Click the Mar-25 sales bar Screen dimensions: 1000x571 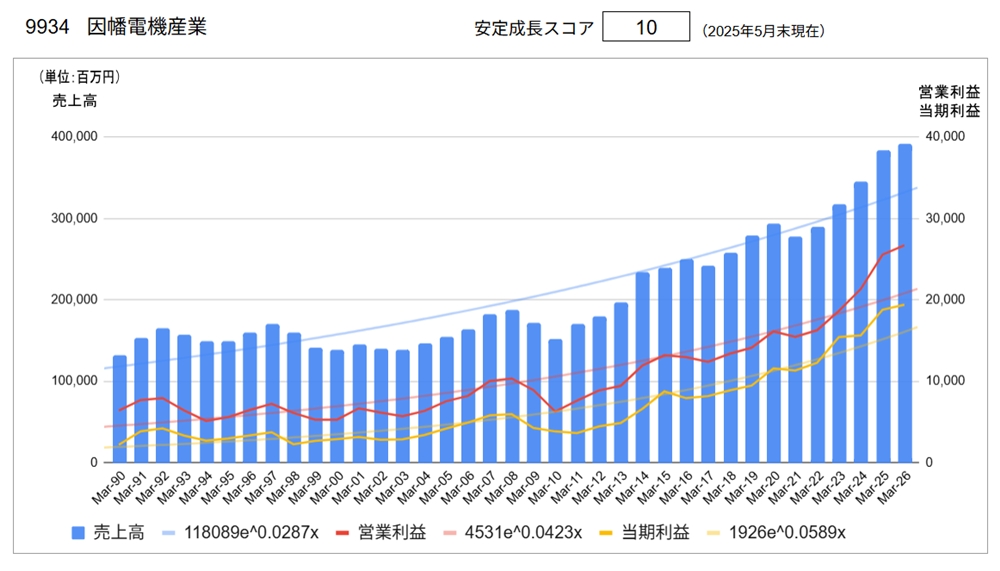click(x=883, y=307)
